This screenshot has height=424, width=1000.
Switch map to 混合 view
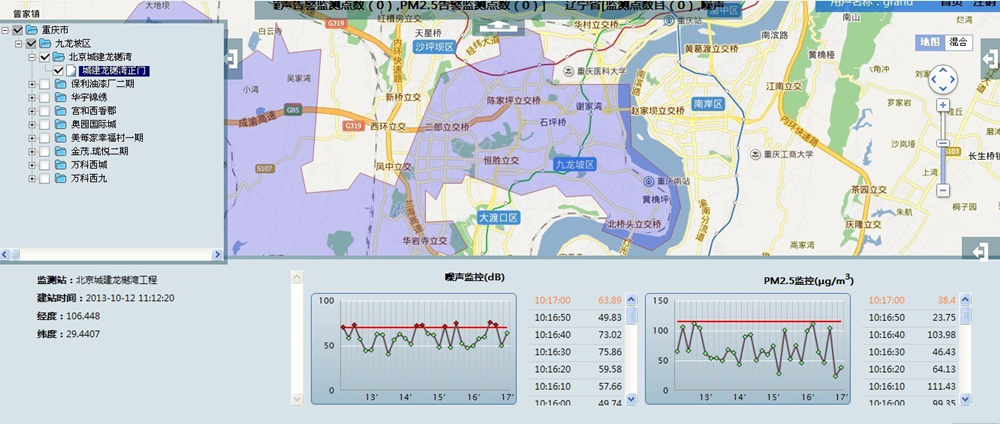coord(958,42)
